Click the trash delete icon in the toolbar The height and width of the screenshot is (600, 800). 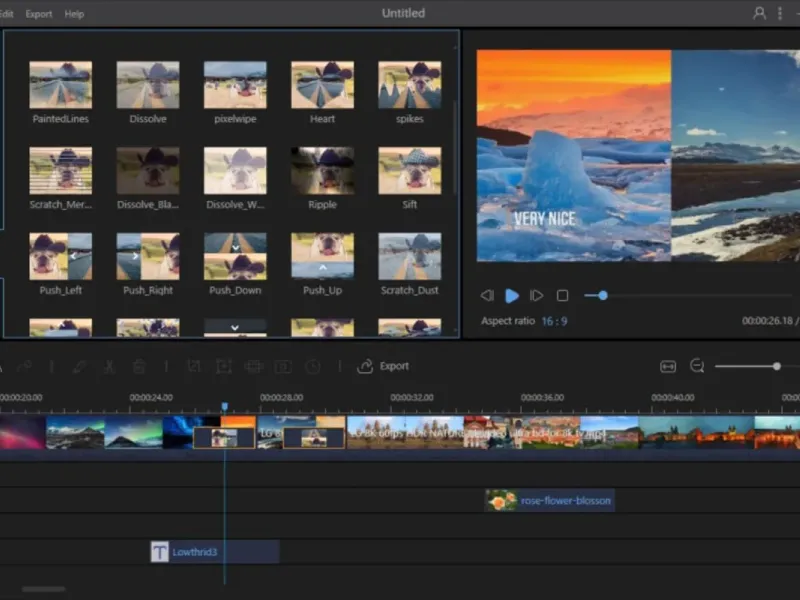pyautogui.click(x=140, y=367)
